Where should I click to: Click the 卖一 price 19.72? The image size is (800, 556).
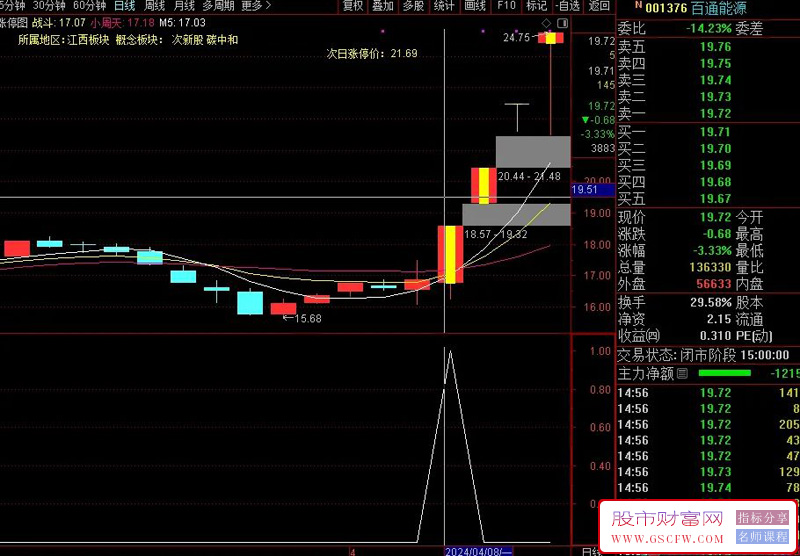(715, 113)
